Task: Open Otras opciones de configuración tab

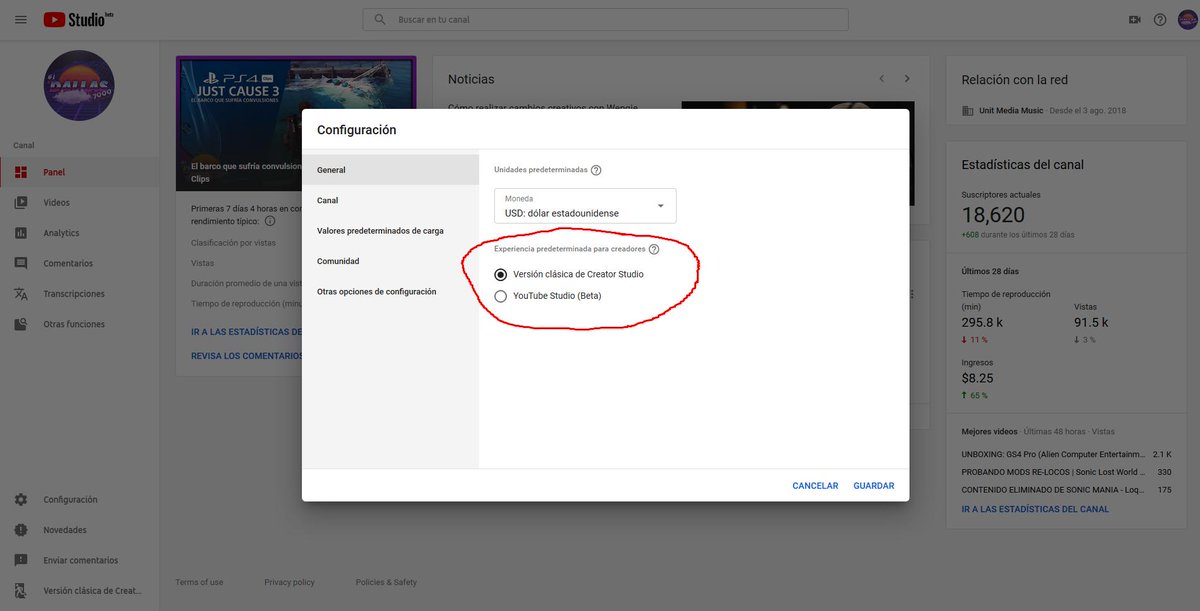Action: [390, 291]
